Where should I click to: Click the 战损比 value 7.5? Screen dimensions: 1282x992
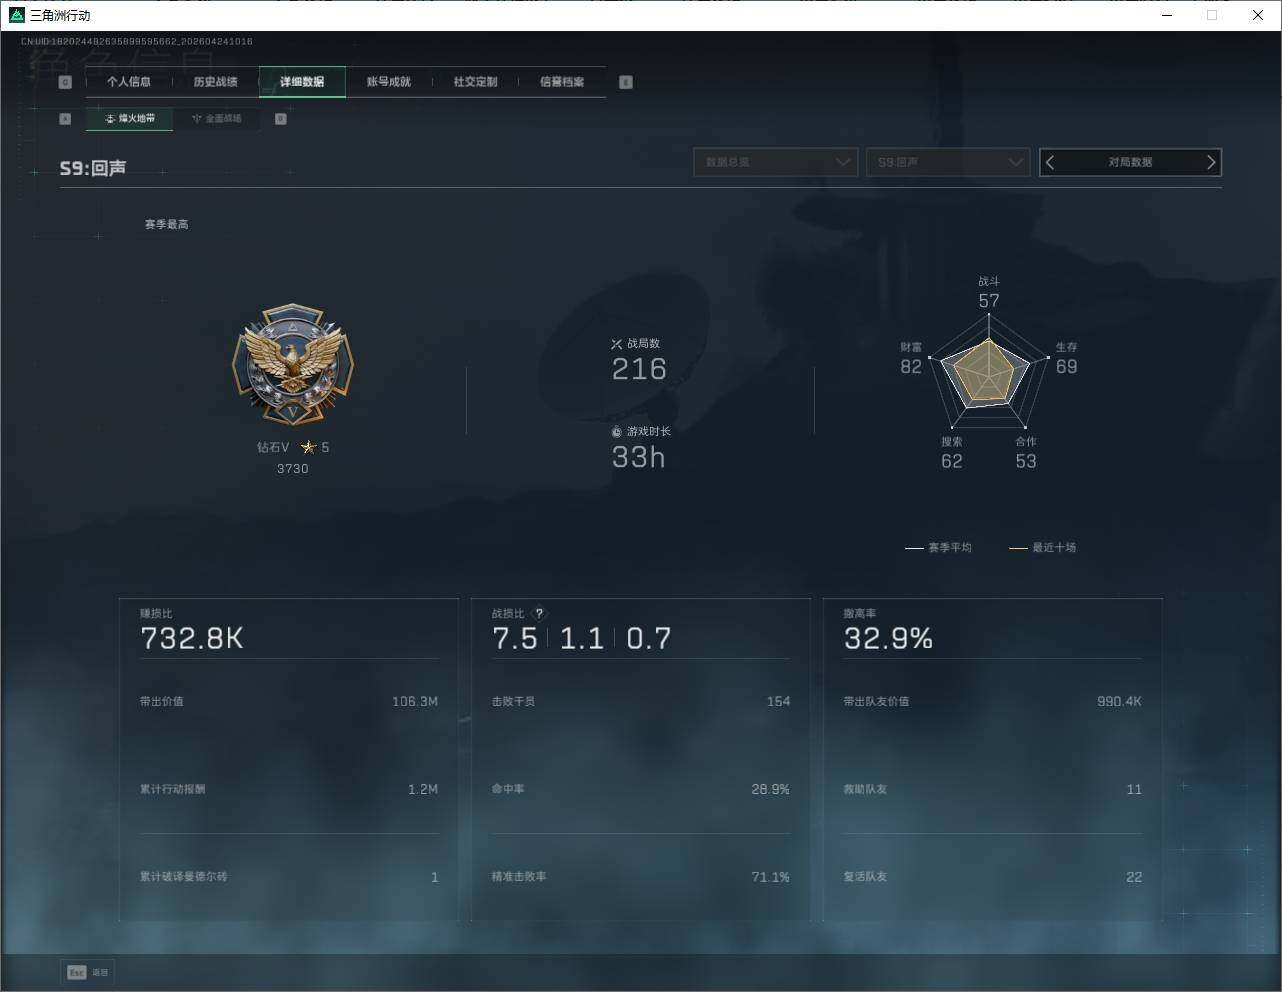515,639
